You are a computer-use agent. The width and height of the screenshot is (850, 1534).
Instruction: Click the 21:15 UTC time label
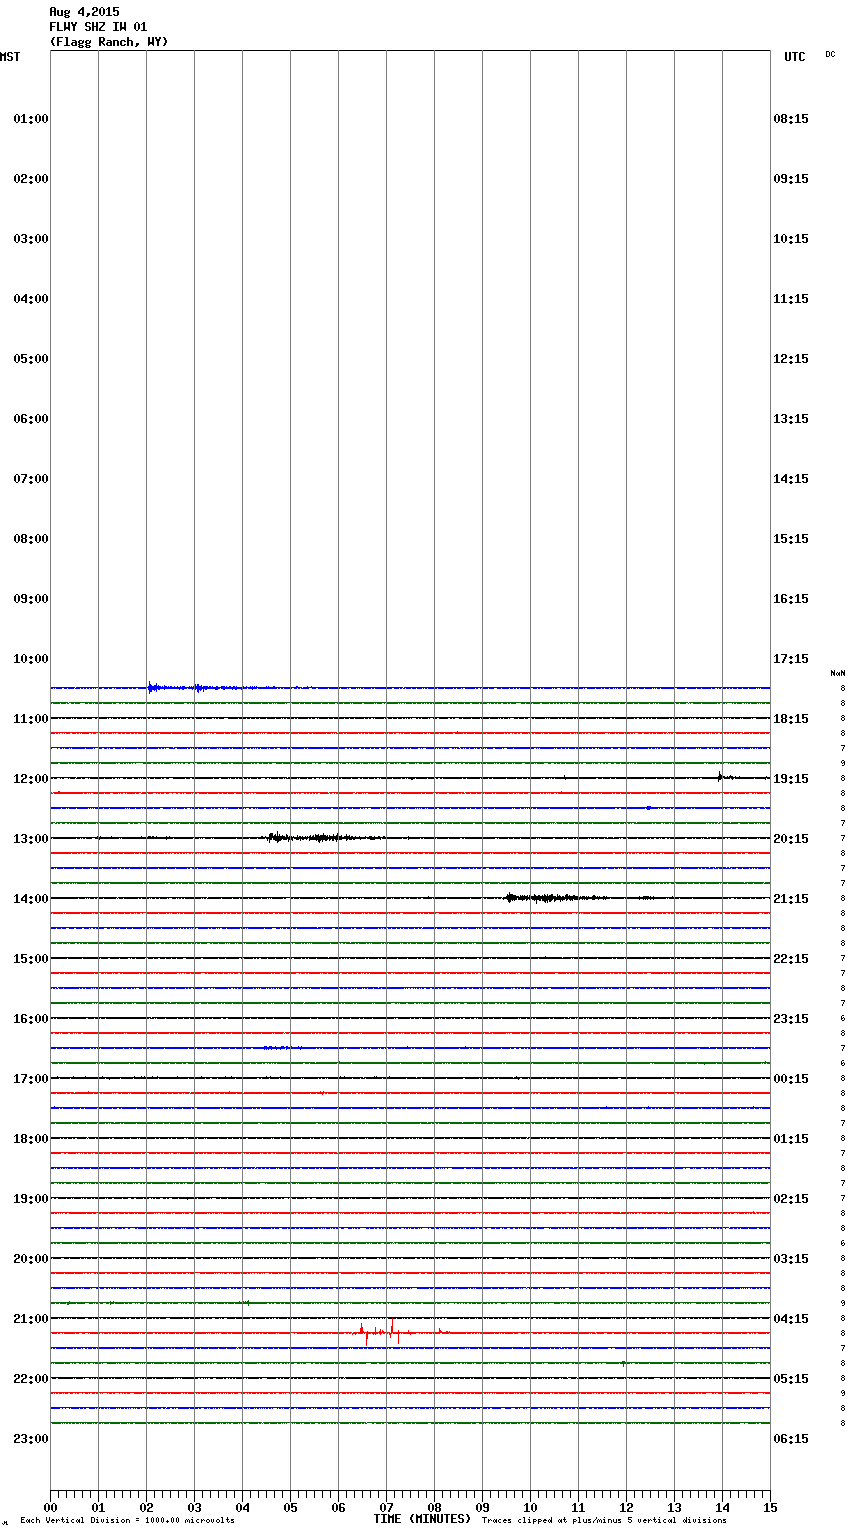[791, 899]
